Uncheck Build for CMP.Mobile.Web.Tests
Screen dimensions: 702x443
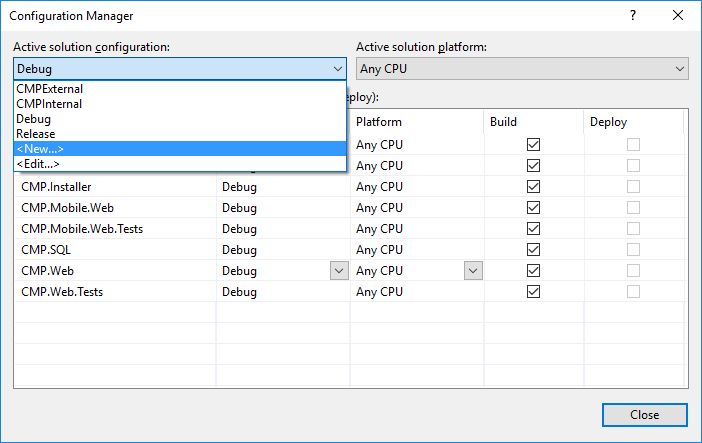coord(533,228)
